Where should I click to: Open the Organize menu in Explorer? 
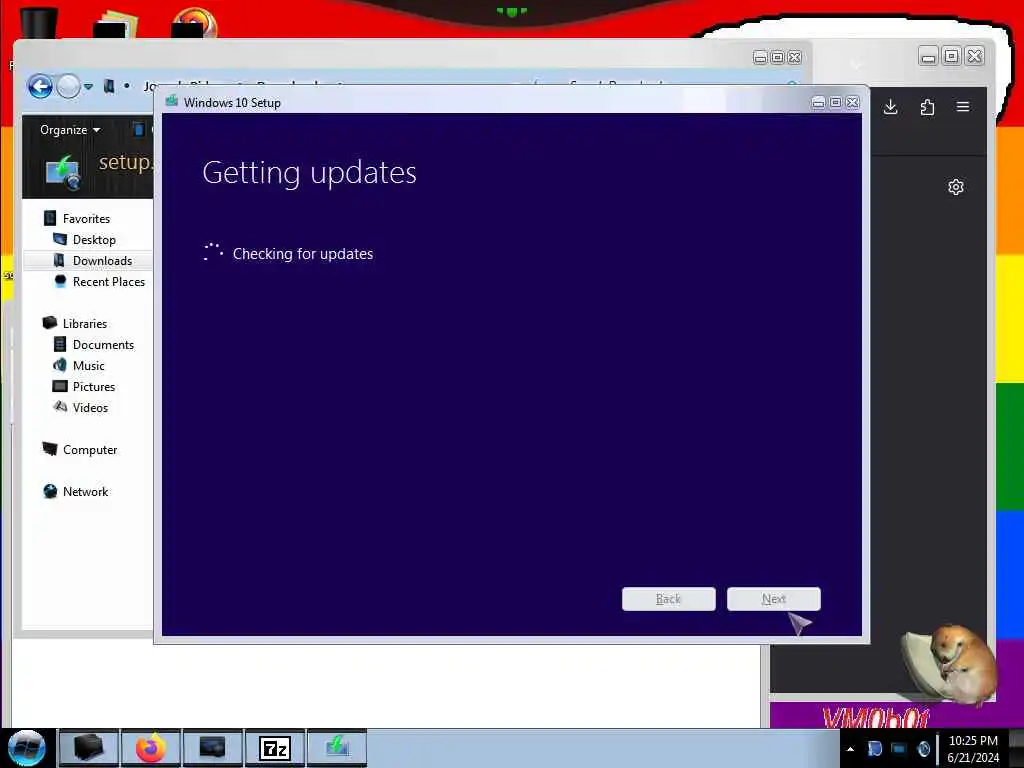70,130
